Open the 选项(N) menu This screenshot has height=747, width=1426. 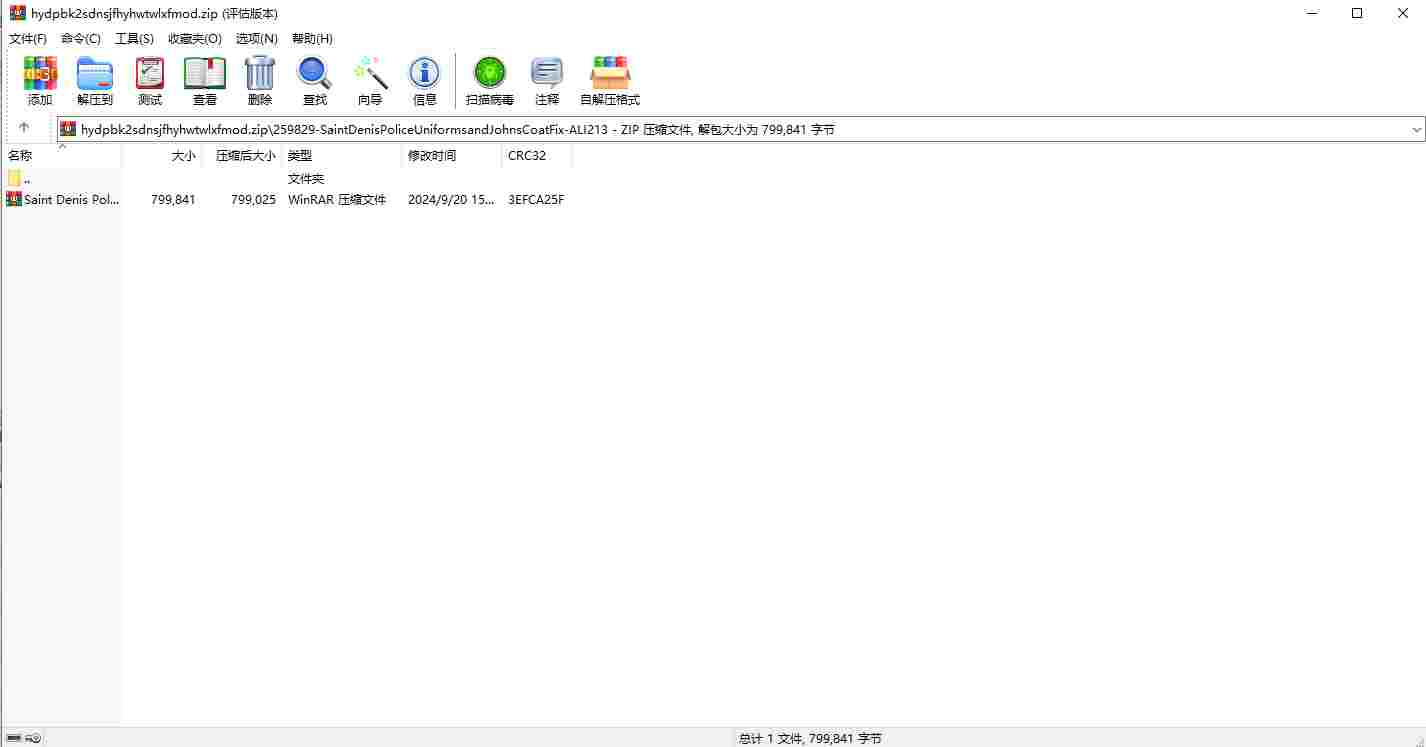[257, 38]
